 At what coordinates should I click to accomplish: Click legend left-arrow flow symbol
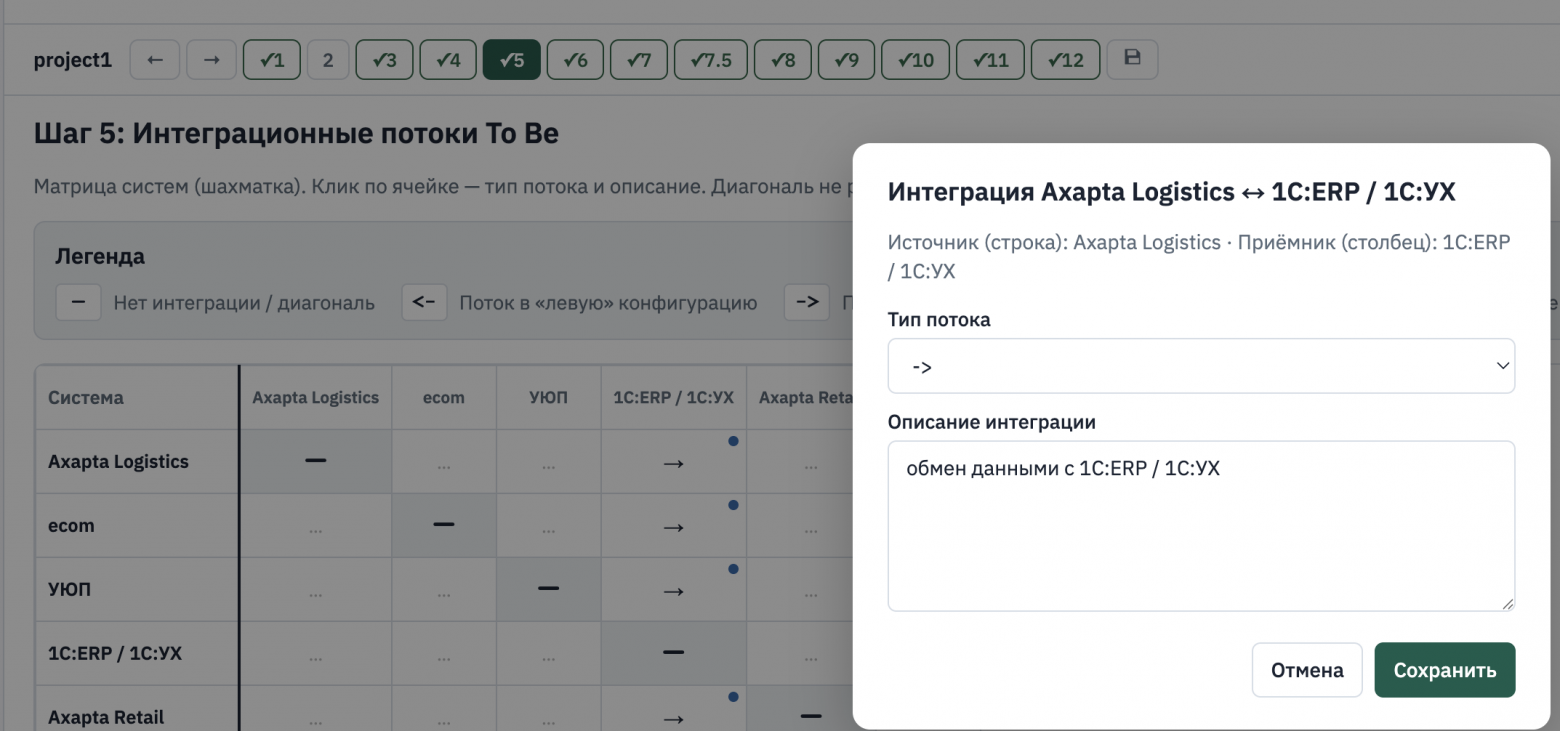click(424, 302)
